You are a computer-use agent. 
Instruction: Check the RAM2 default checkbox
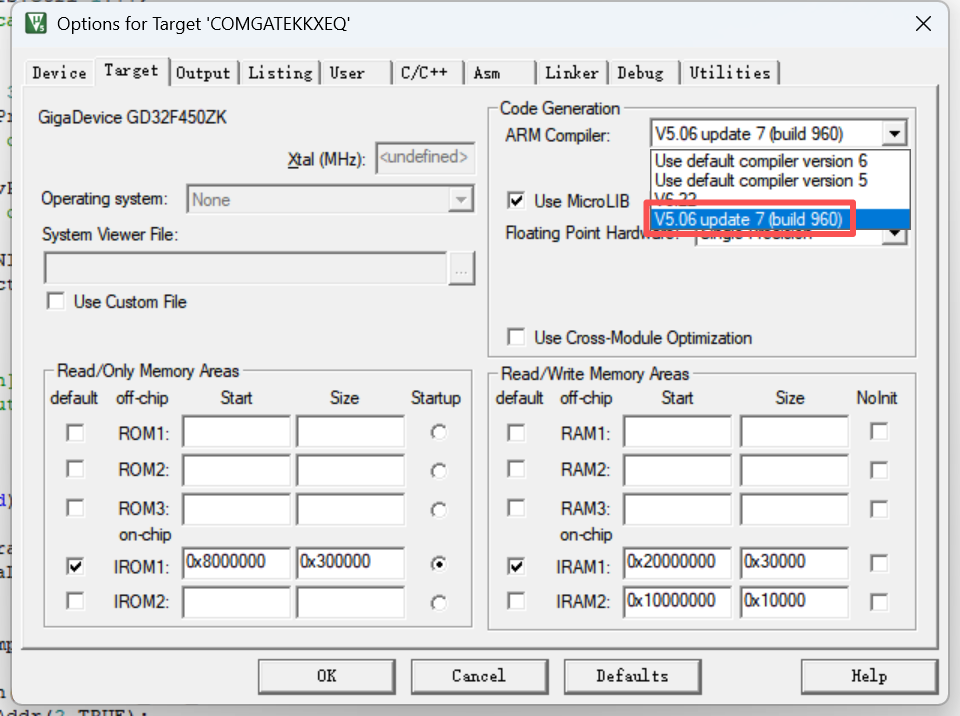coord(516,469)
